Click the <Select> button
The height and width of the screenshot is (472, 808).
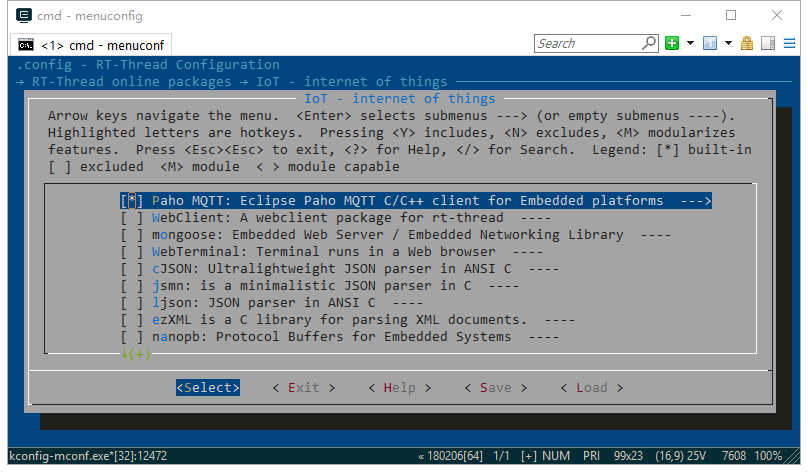click(208, 387)
